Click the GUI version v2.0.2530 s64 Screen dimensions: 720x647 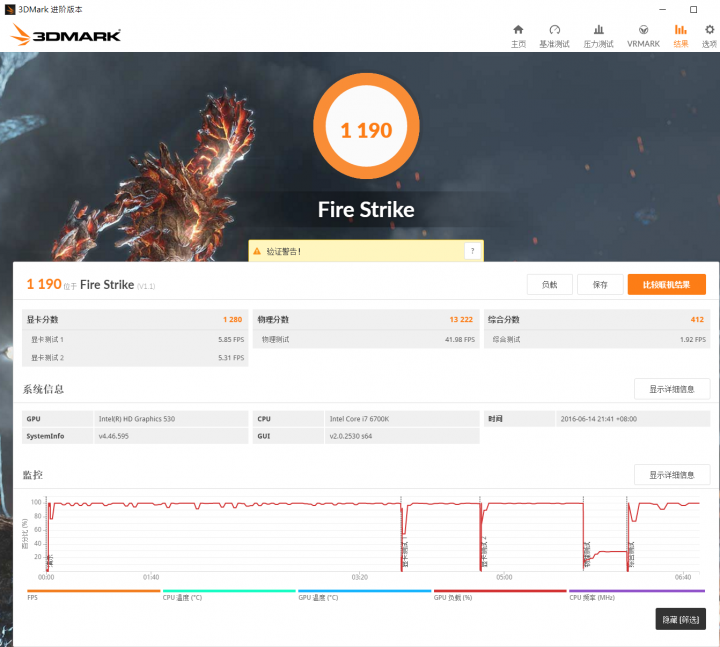[351, 436]
